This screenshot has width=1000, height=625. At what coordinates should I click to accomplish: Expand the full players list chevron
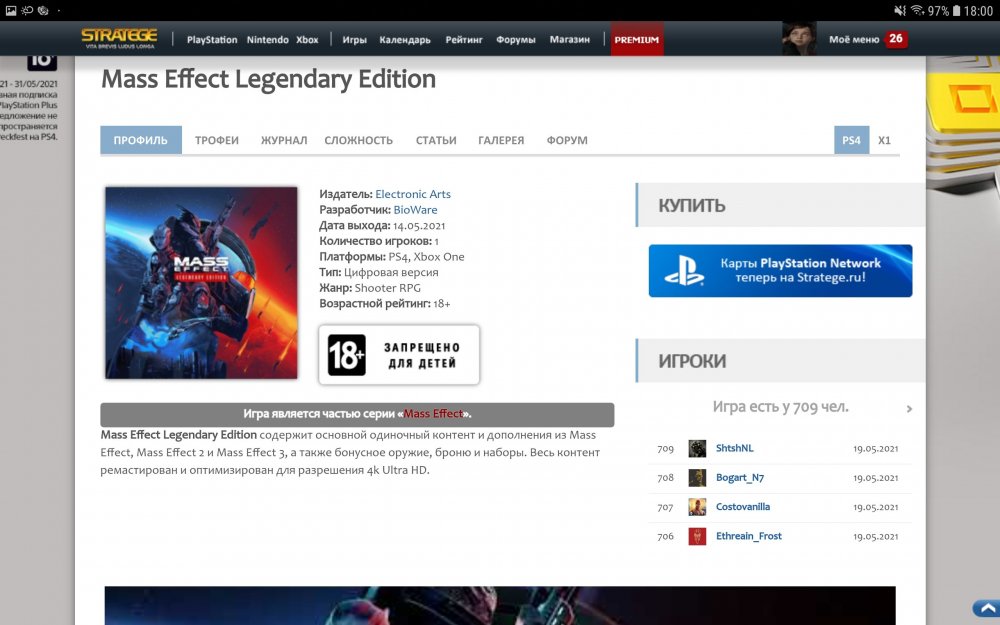tap(909, 408)
